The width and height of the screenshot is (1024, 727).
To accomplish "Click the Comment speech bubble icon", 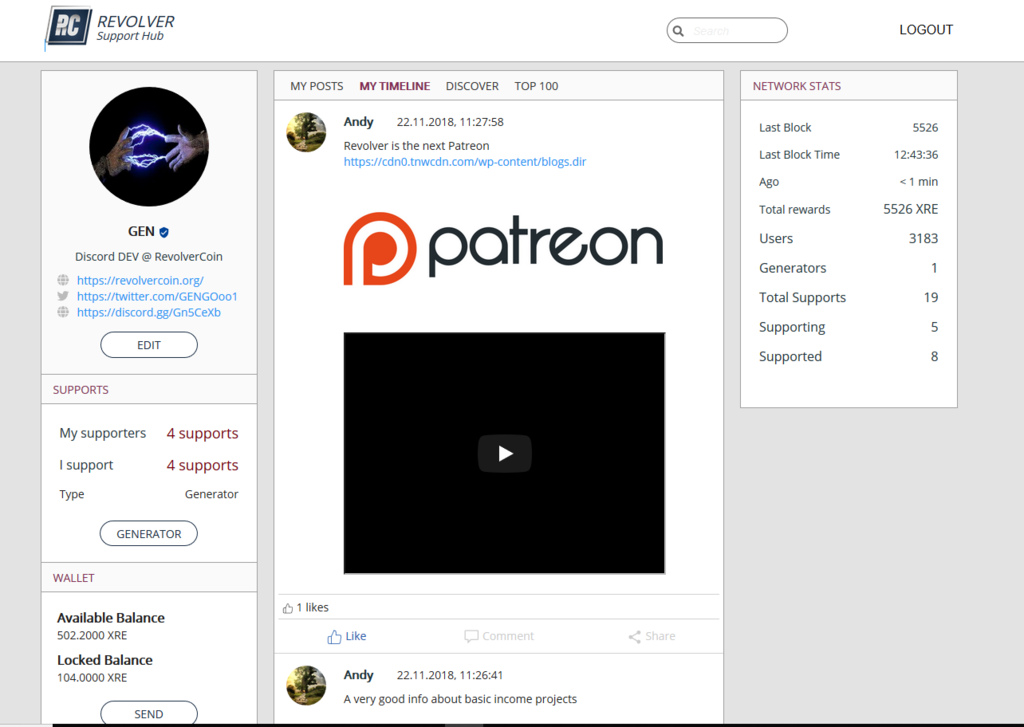I will [471, 636].
